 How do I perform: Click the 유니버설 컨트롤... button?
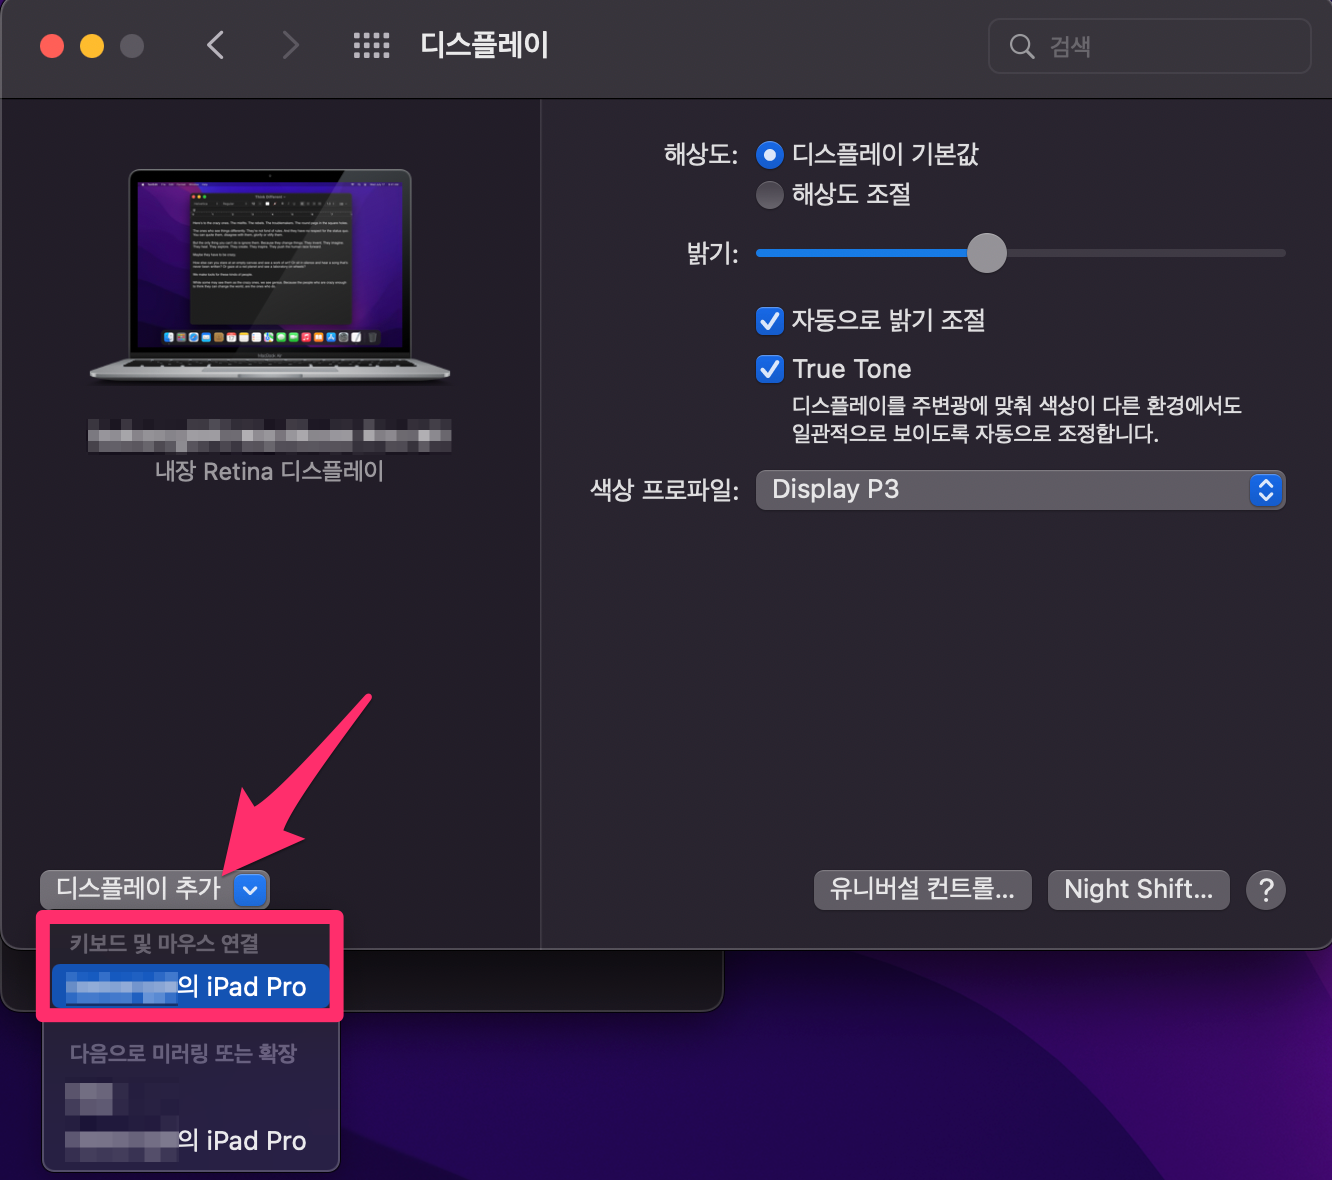click(x=922, y=889)
